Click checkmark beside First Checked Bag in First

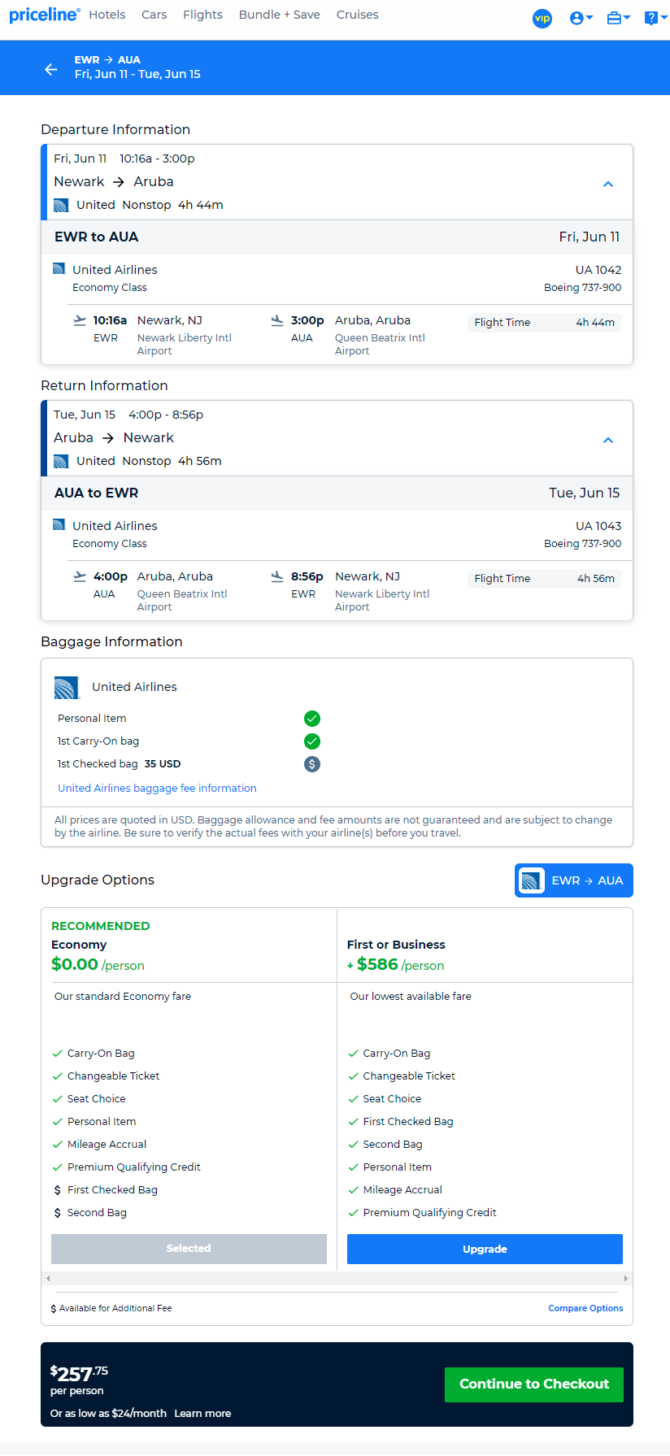[353, 1122]
